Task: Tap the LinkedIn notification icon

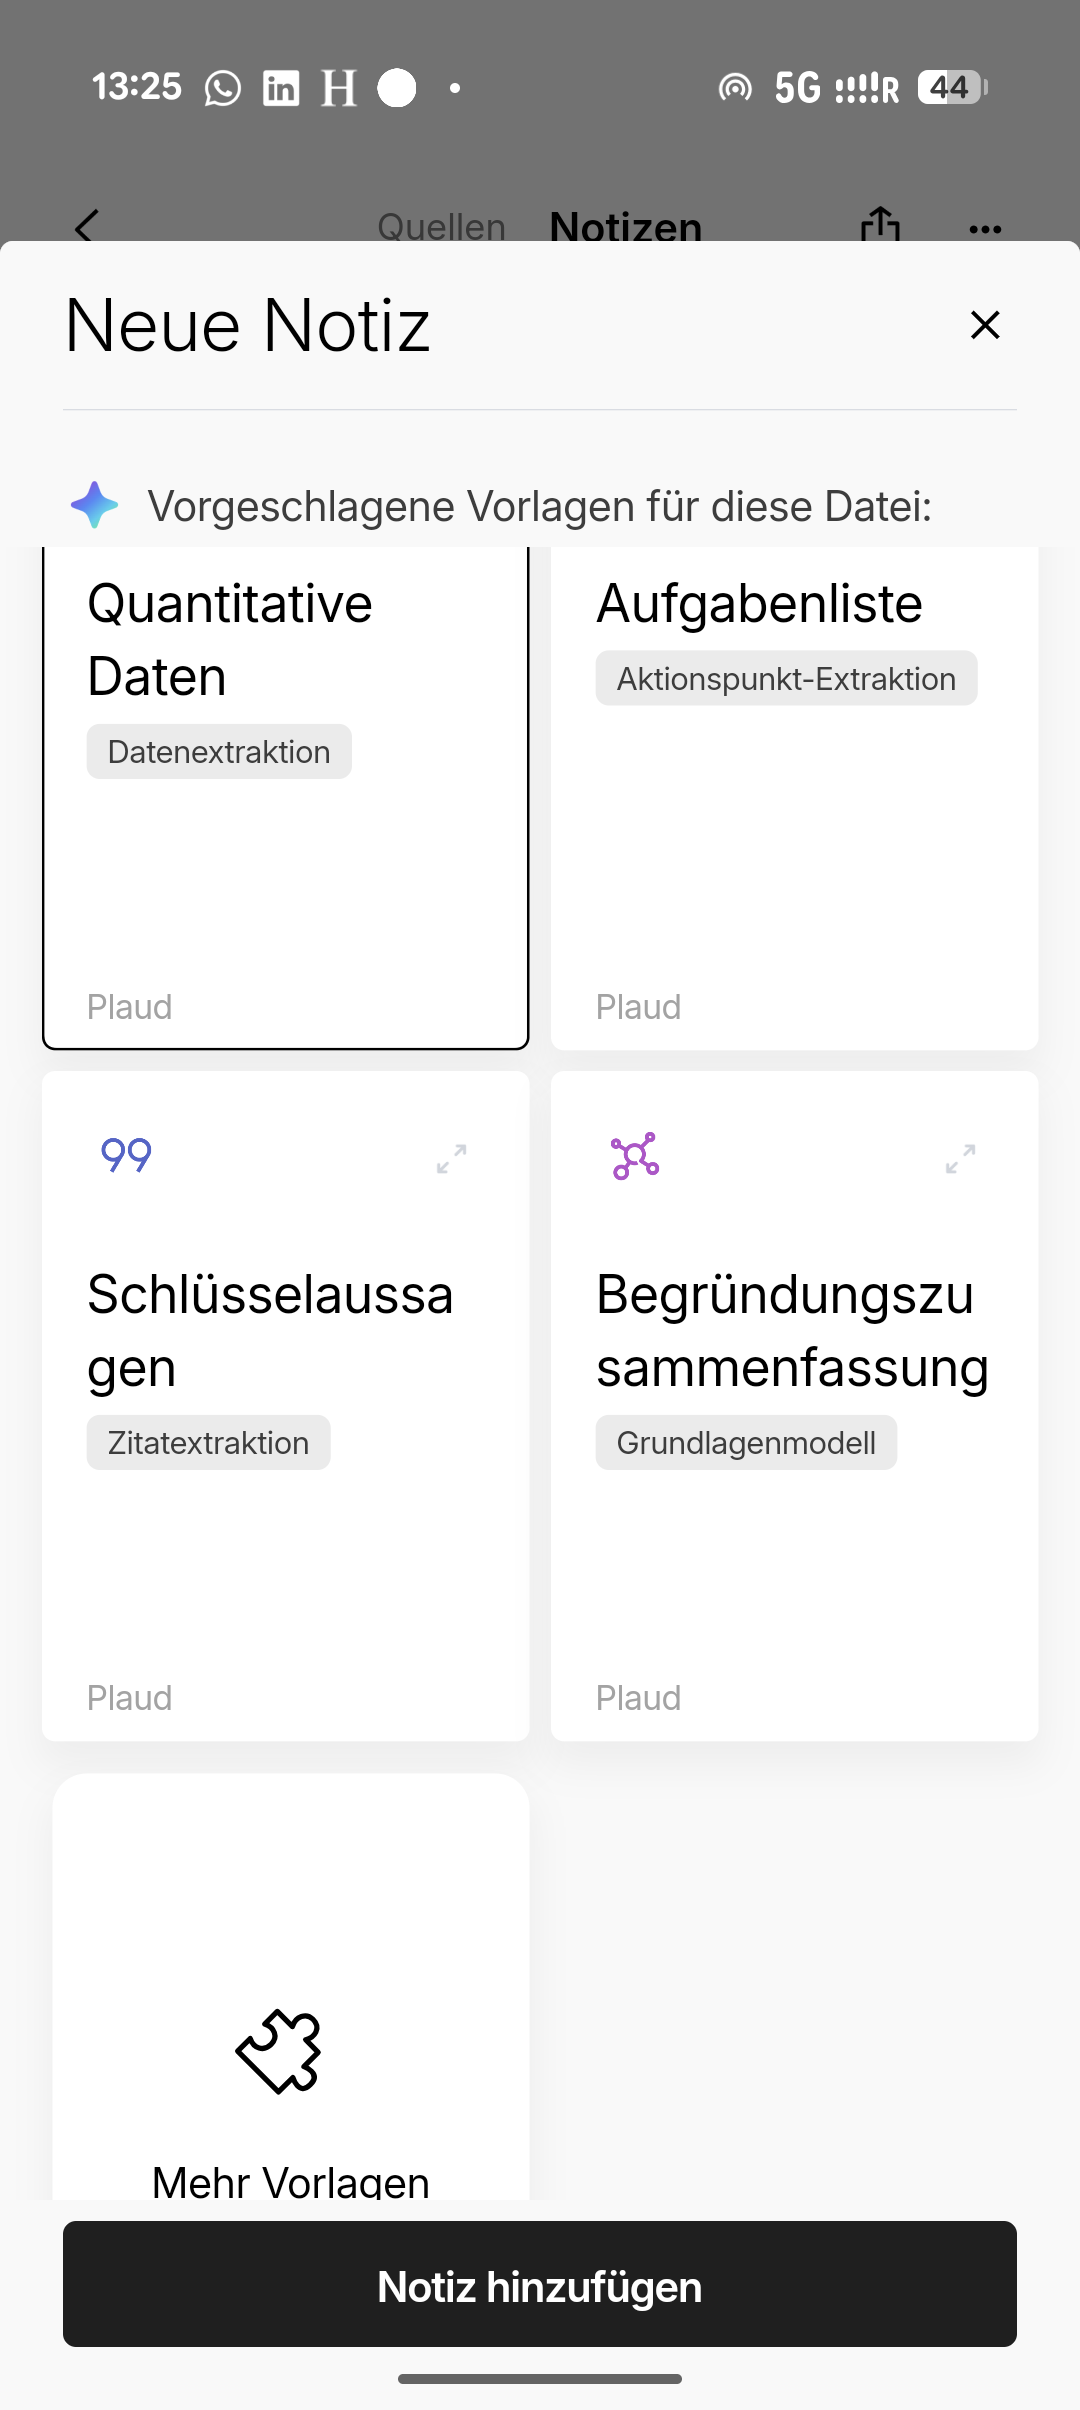Action: [x=281, y=88]
